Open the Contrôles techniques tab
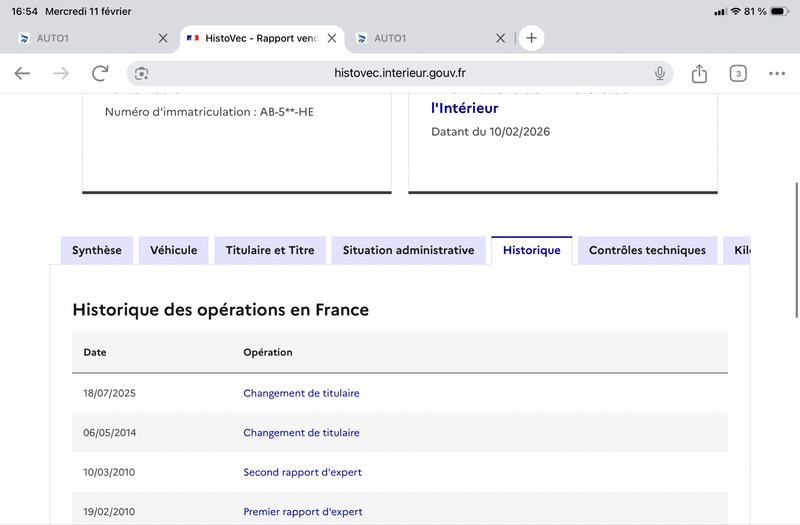This screenshot has height=525, width=800. click(647, 250)
